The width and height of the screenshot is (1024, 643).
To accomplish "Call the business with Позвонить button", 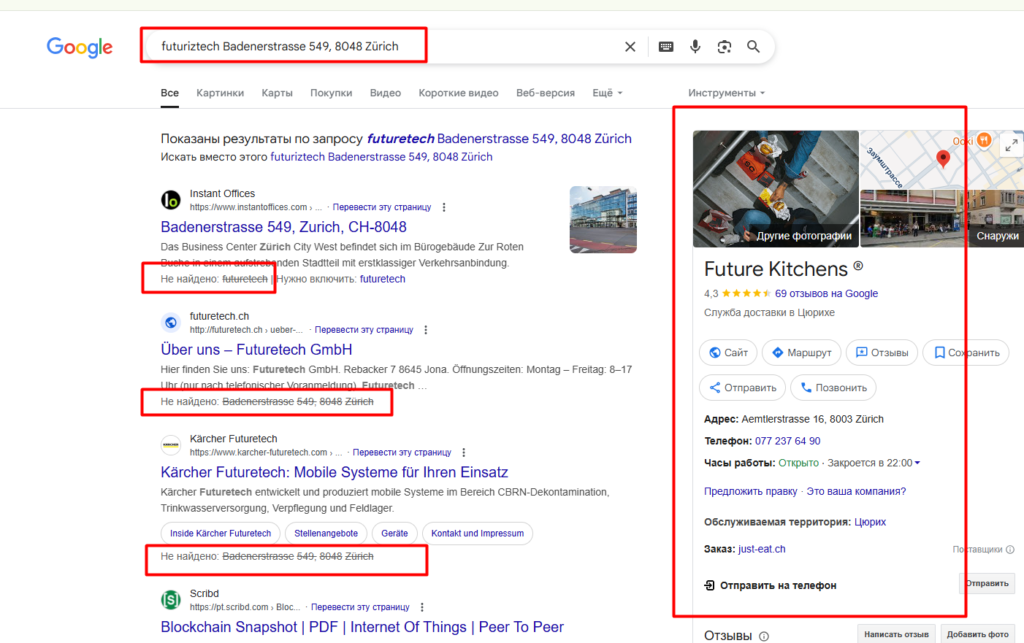I will 833,388.
